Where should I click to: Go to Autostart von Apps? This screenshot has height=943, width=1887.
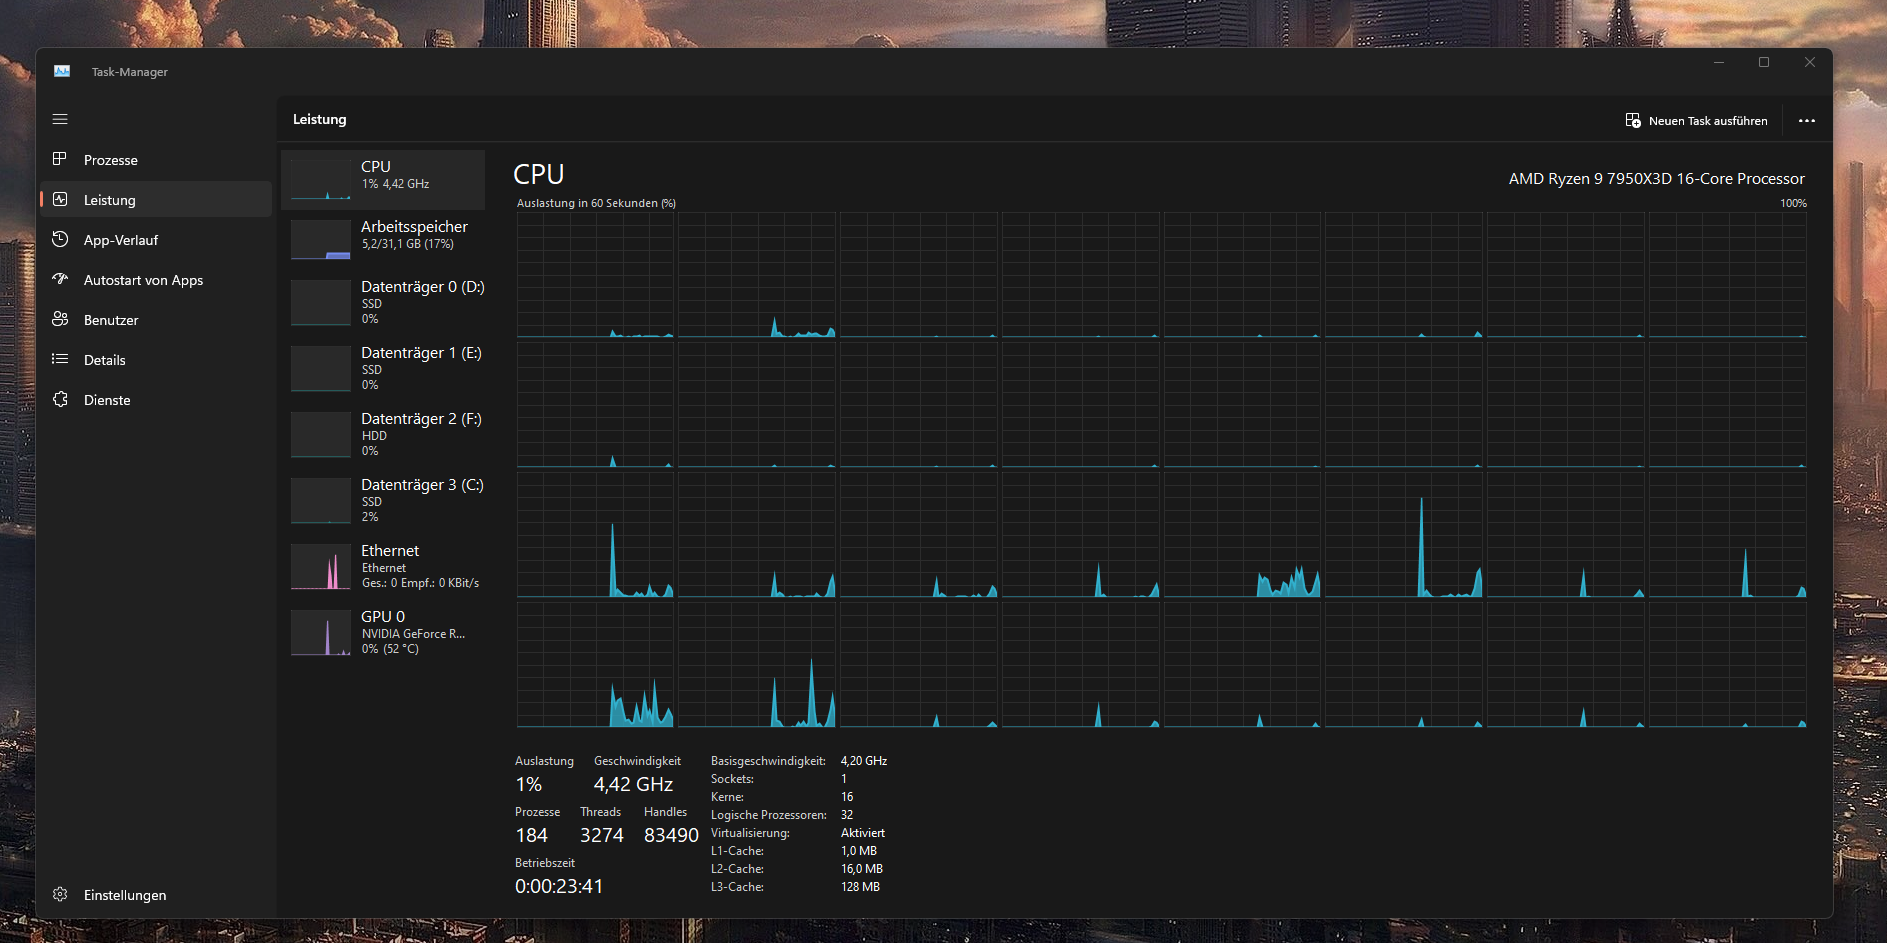pos(156,280)
